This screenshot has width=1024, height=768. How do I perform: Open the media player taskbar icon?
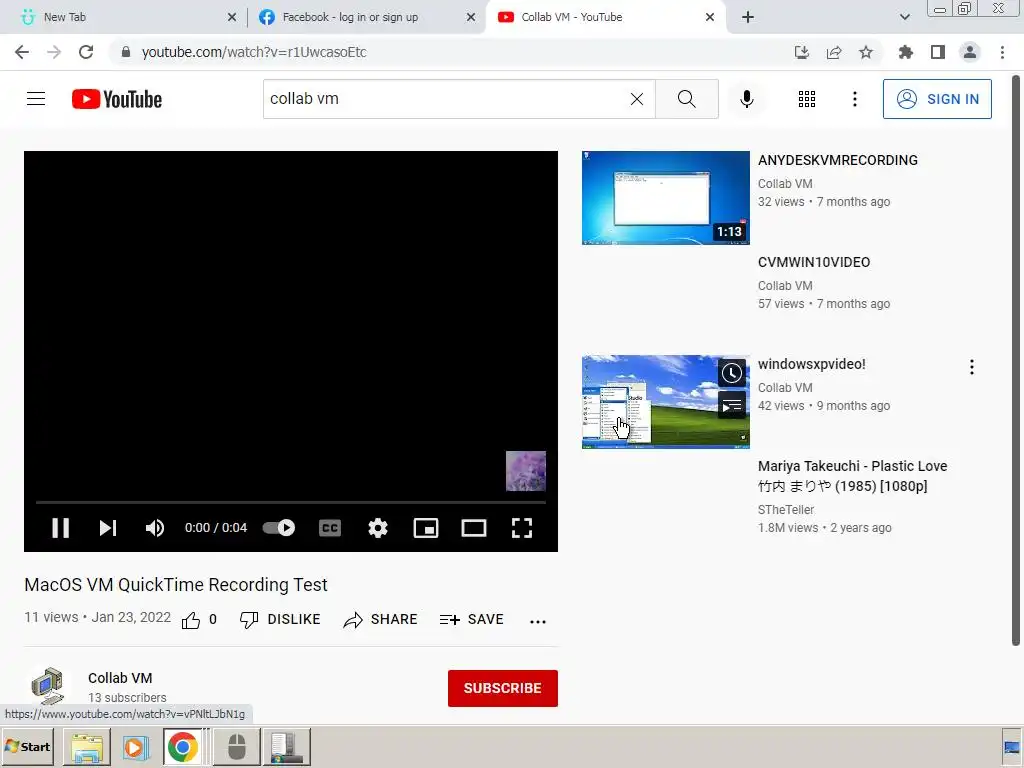click(x=135, y=746)
